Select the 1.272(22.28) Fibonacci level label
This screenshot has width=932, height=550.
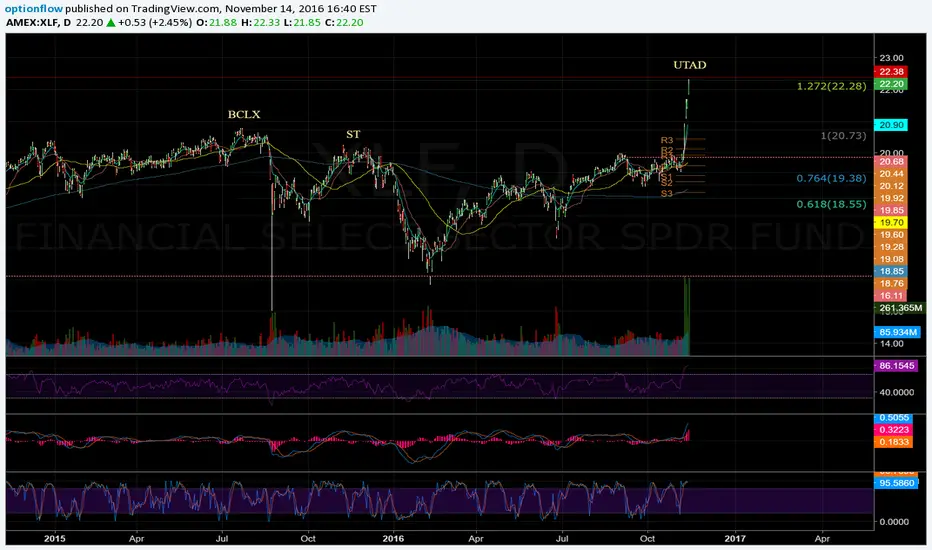pos(832,86)
